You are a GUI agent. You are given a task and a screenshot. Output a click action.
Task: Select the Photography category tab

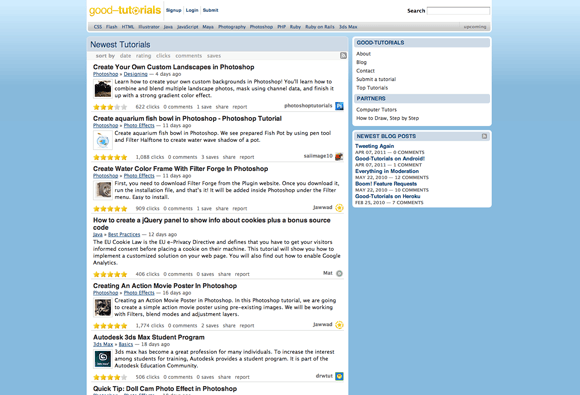[x=232, y=27]
